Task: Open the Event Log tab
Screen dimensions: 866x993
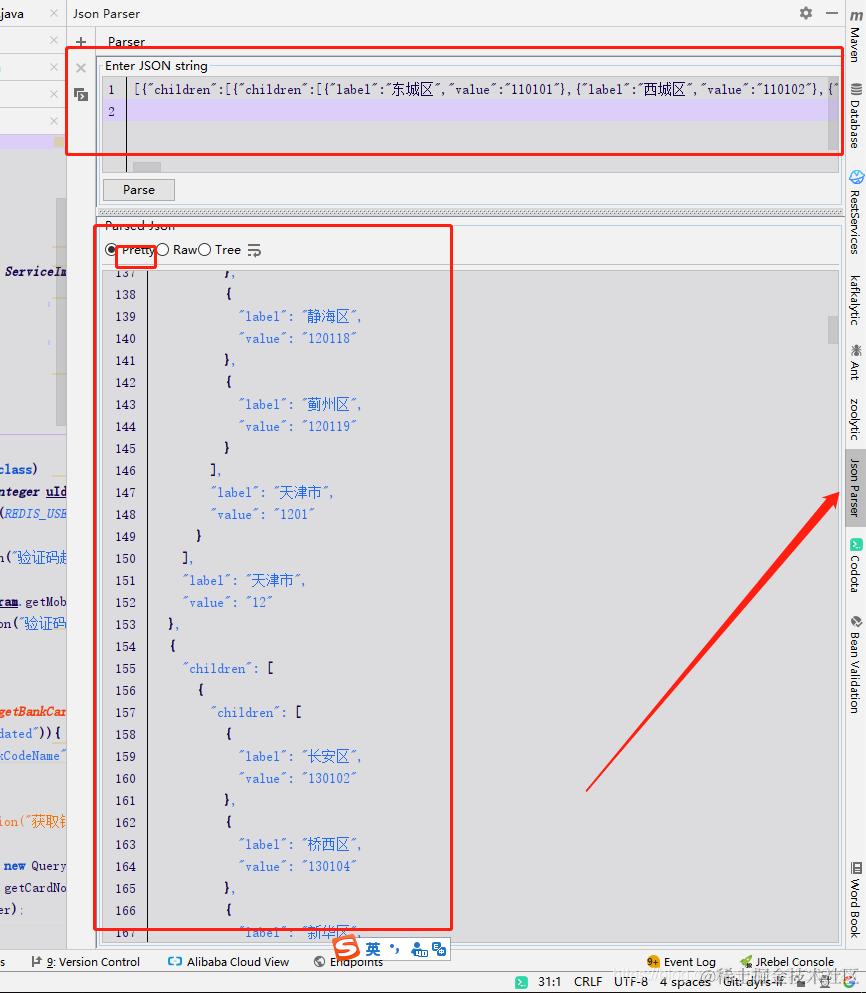Action: click(681, 962)
